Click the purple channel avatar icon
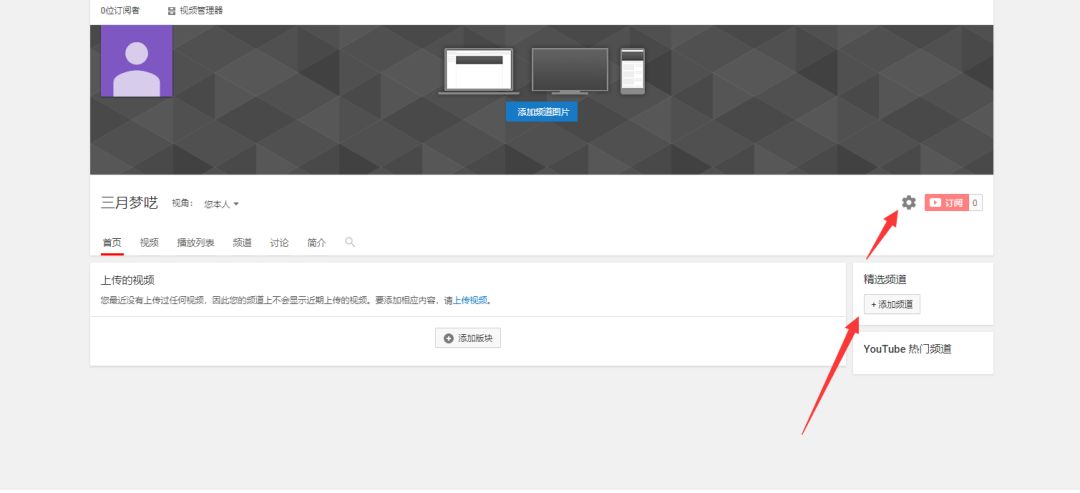The image size is (1080, 493). (137, 61)
